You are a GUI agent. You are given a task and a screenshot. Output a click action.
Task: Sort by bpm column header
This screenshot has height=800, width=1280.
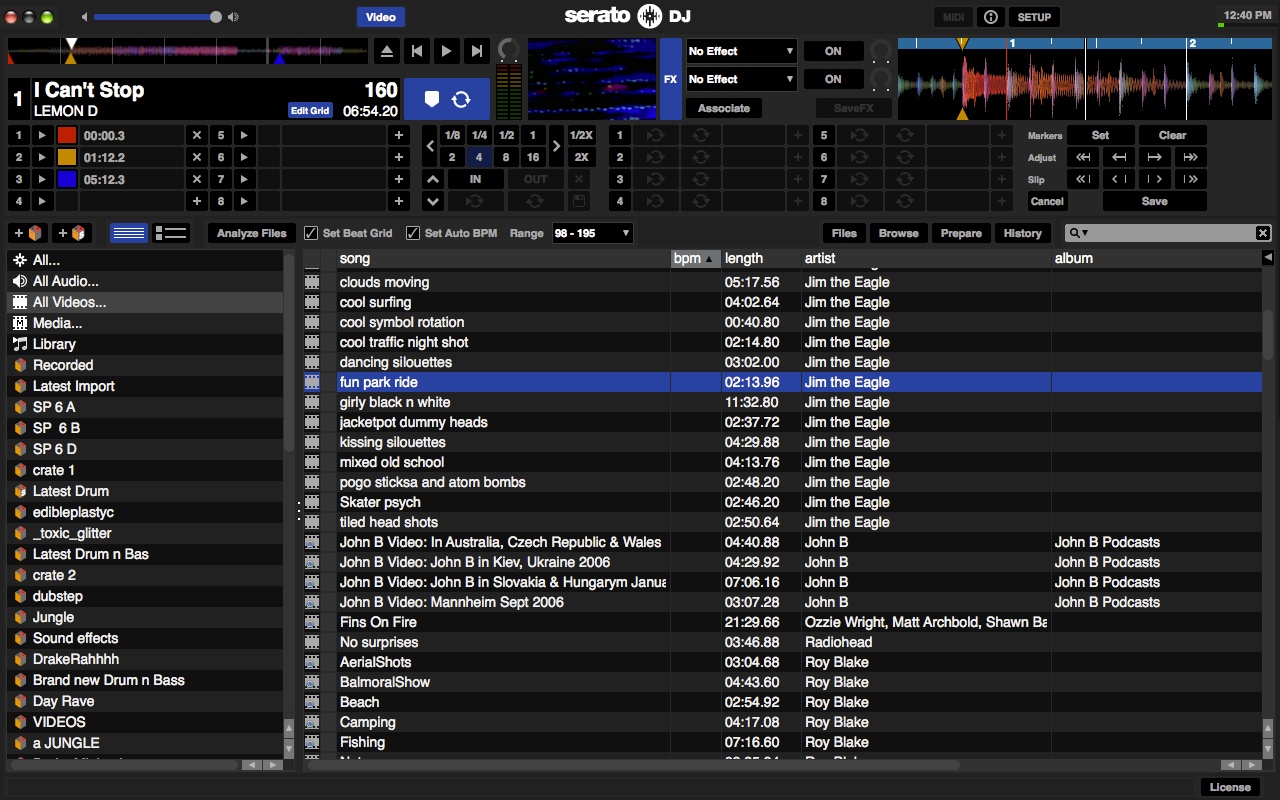click(694, 258)
